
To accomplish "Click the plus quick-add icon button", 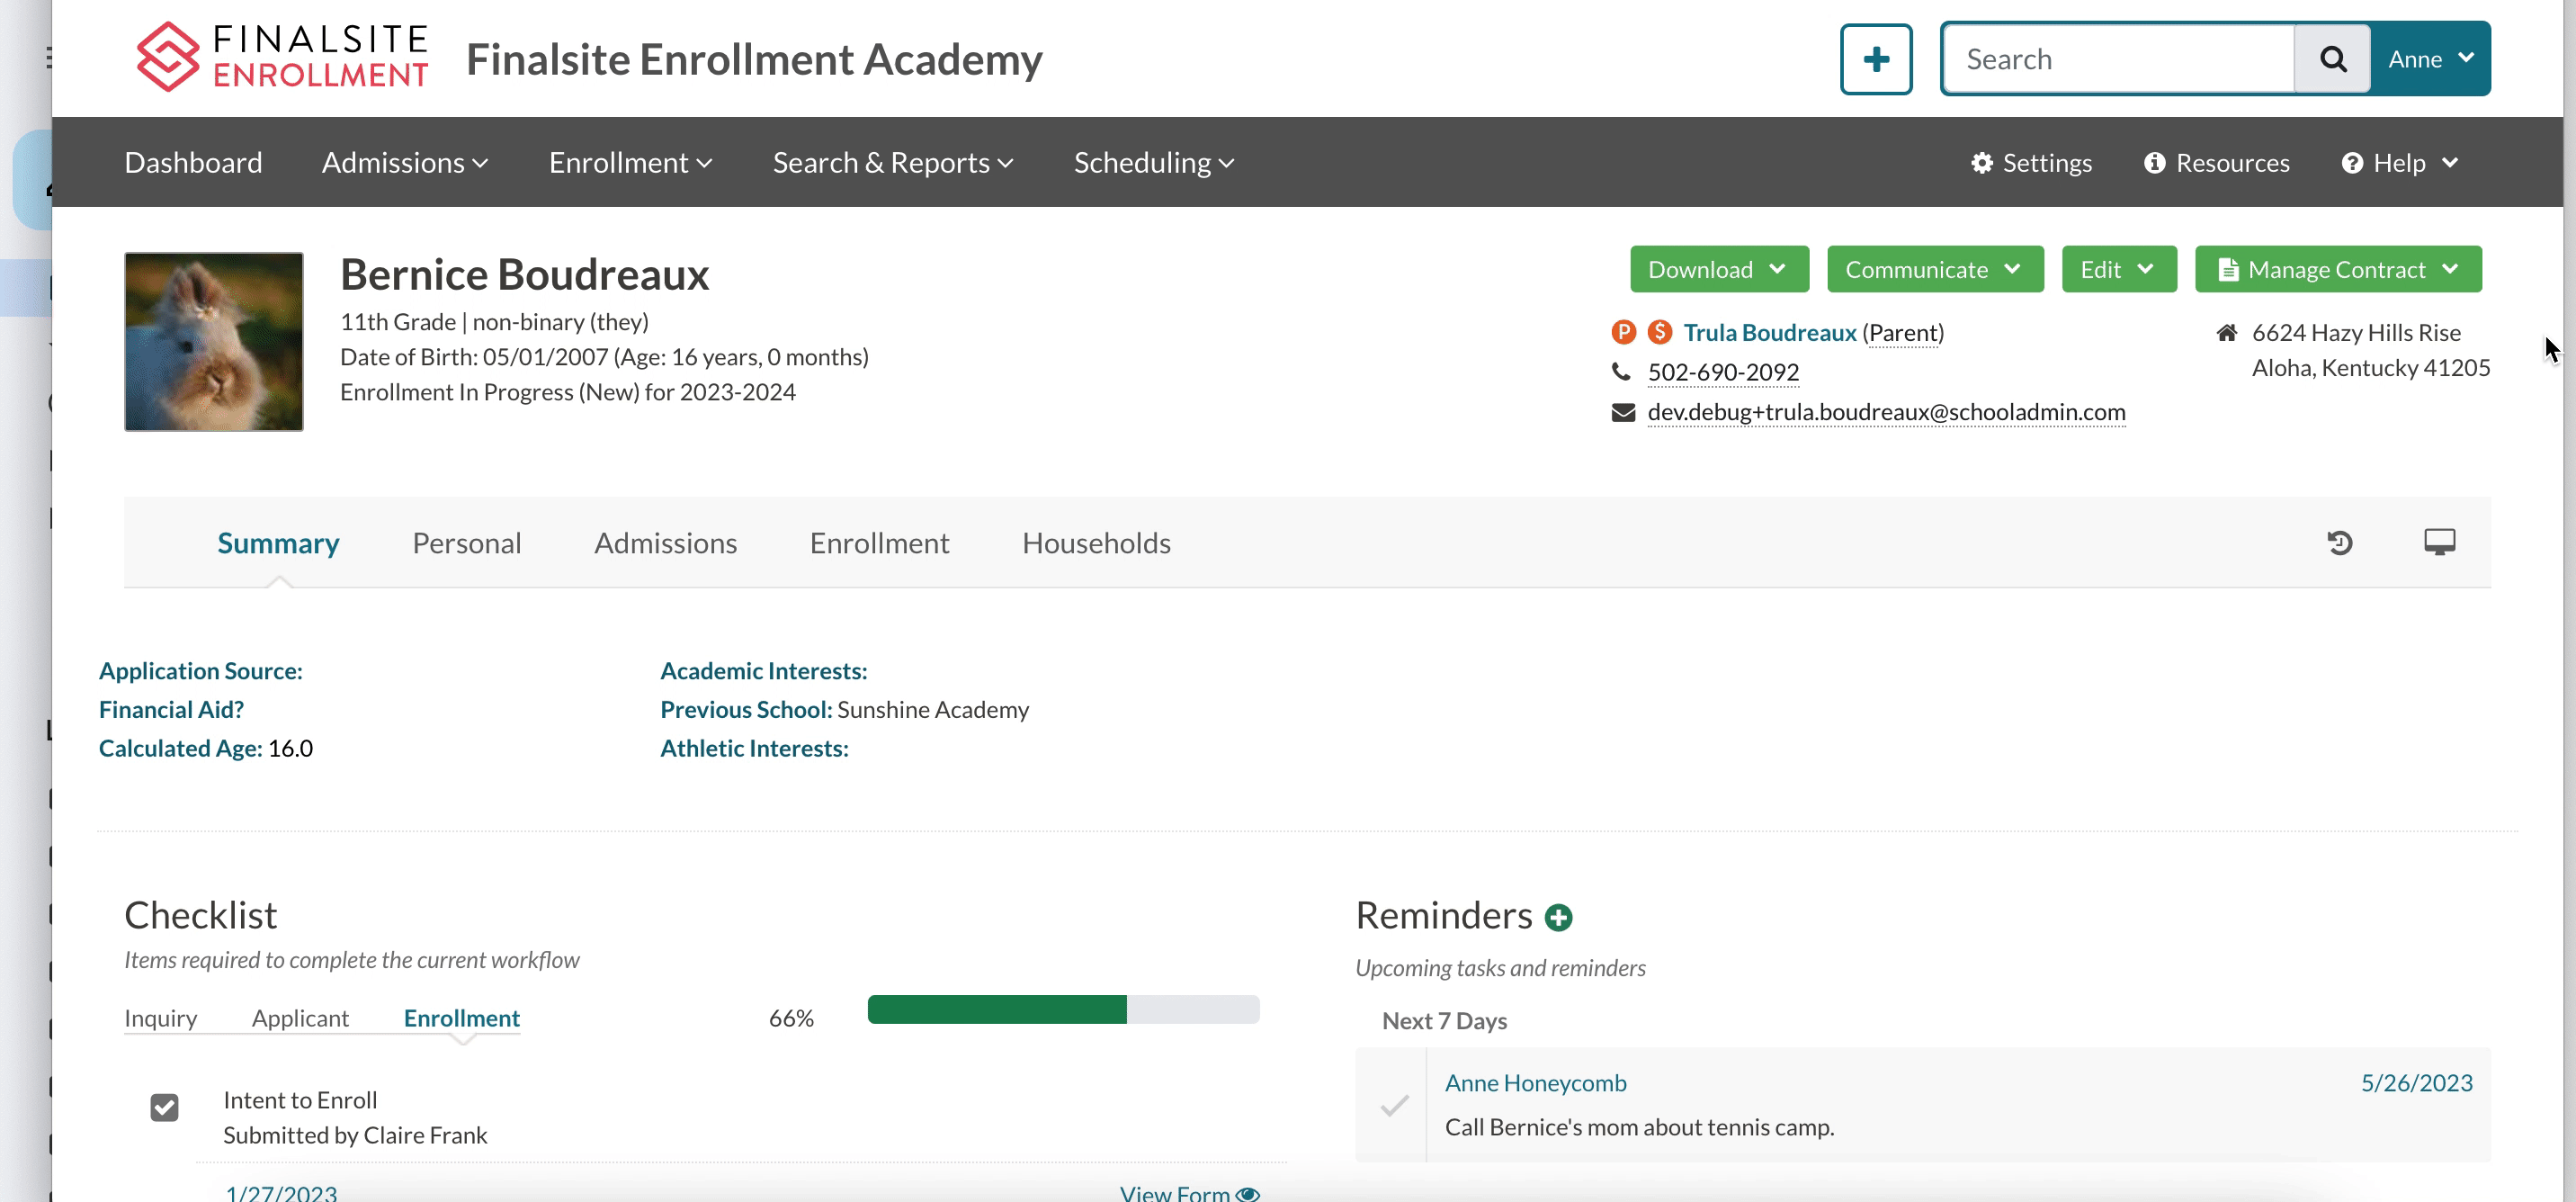I will tap(1875, 59).
